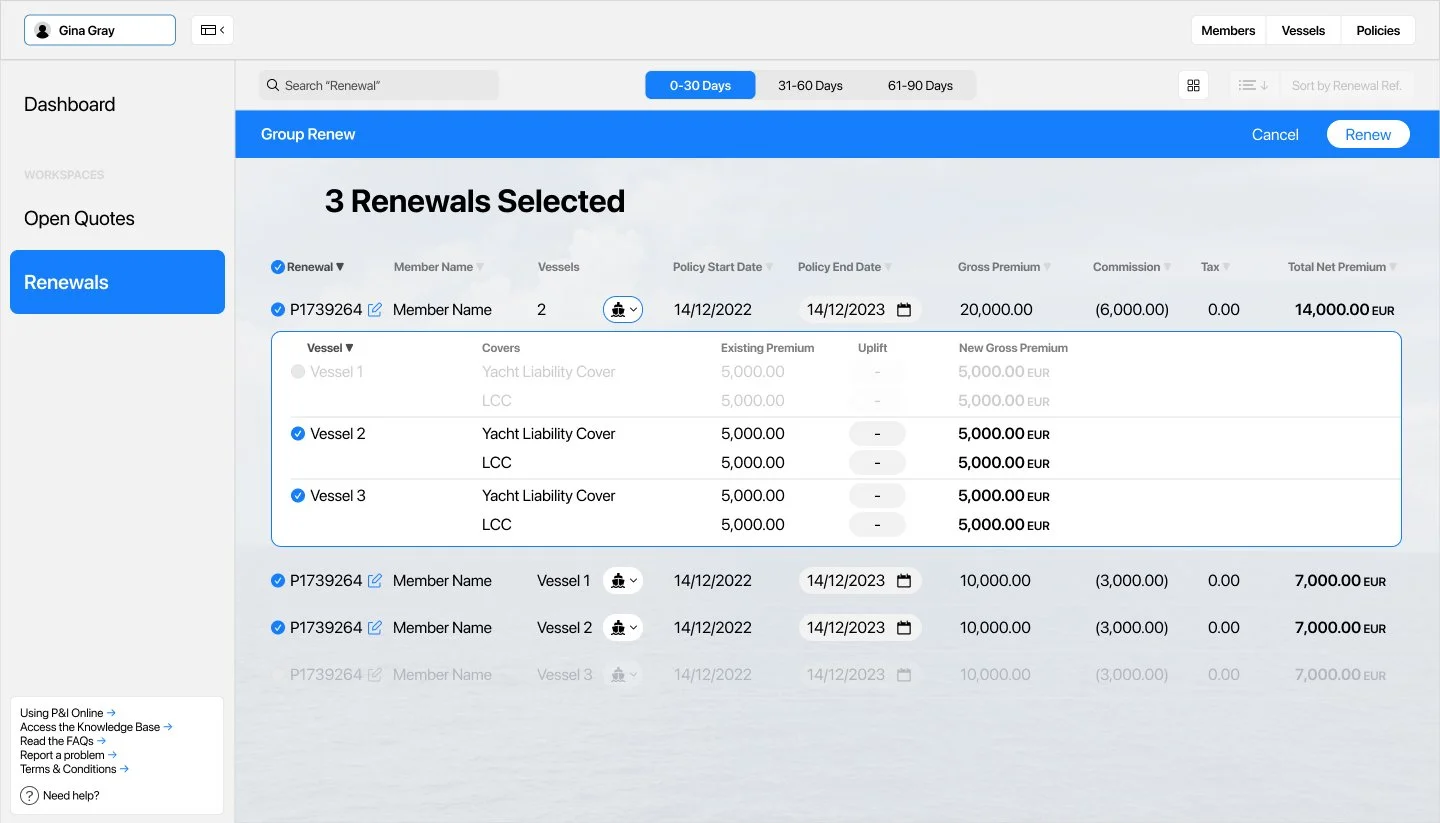The height and width of the screenshot is (823, 1440).
Task: Cancel the group renew
Action: [x=1275, y=134]
